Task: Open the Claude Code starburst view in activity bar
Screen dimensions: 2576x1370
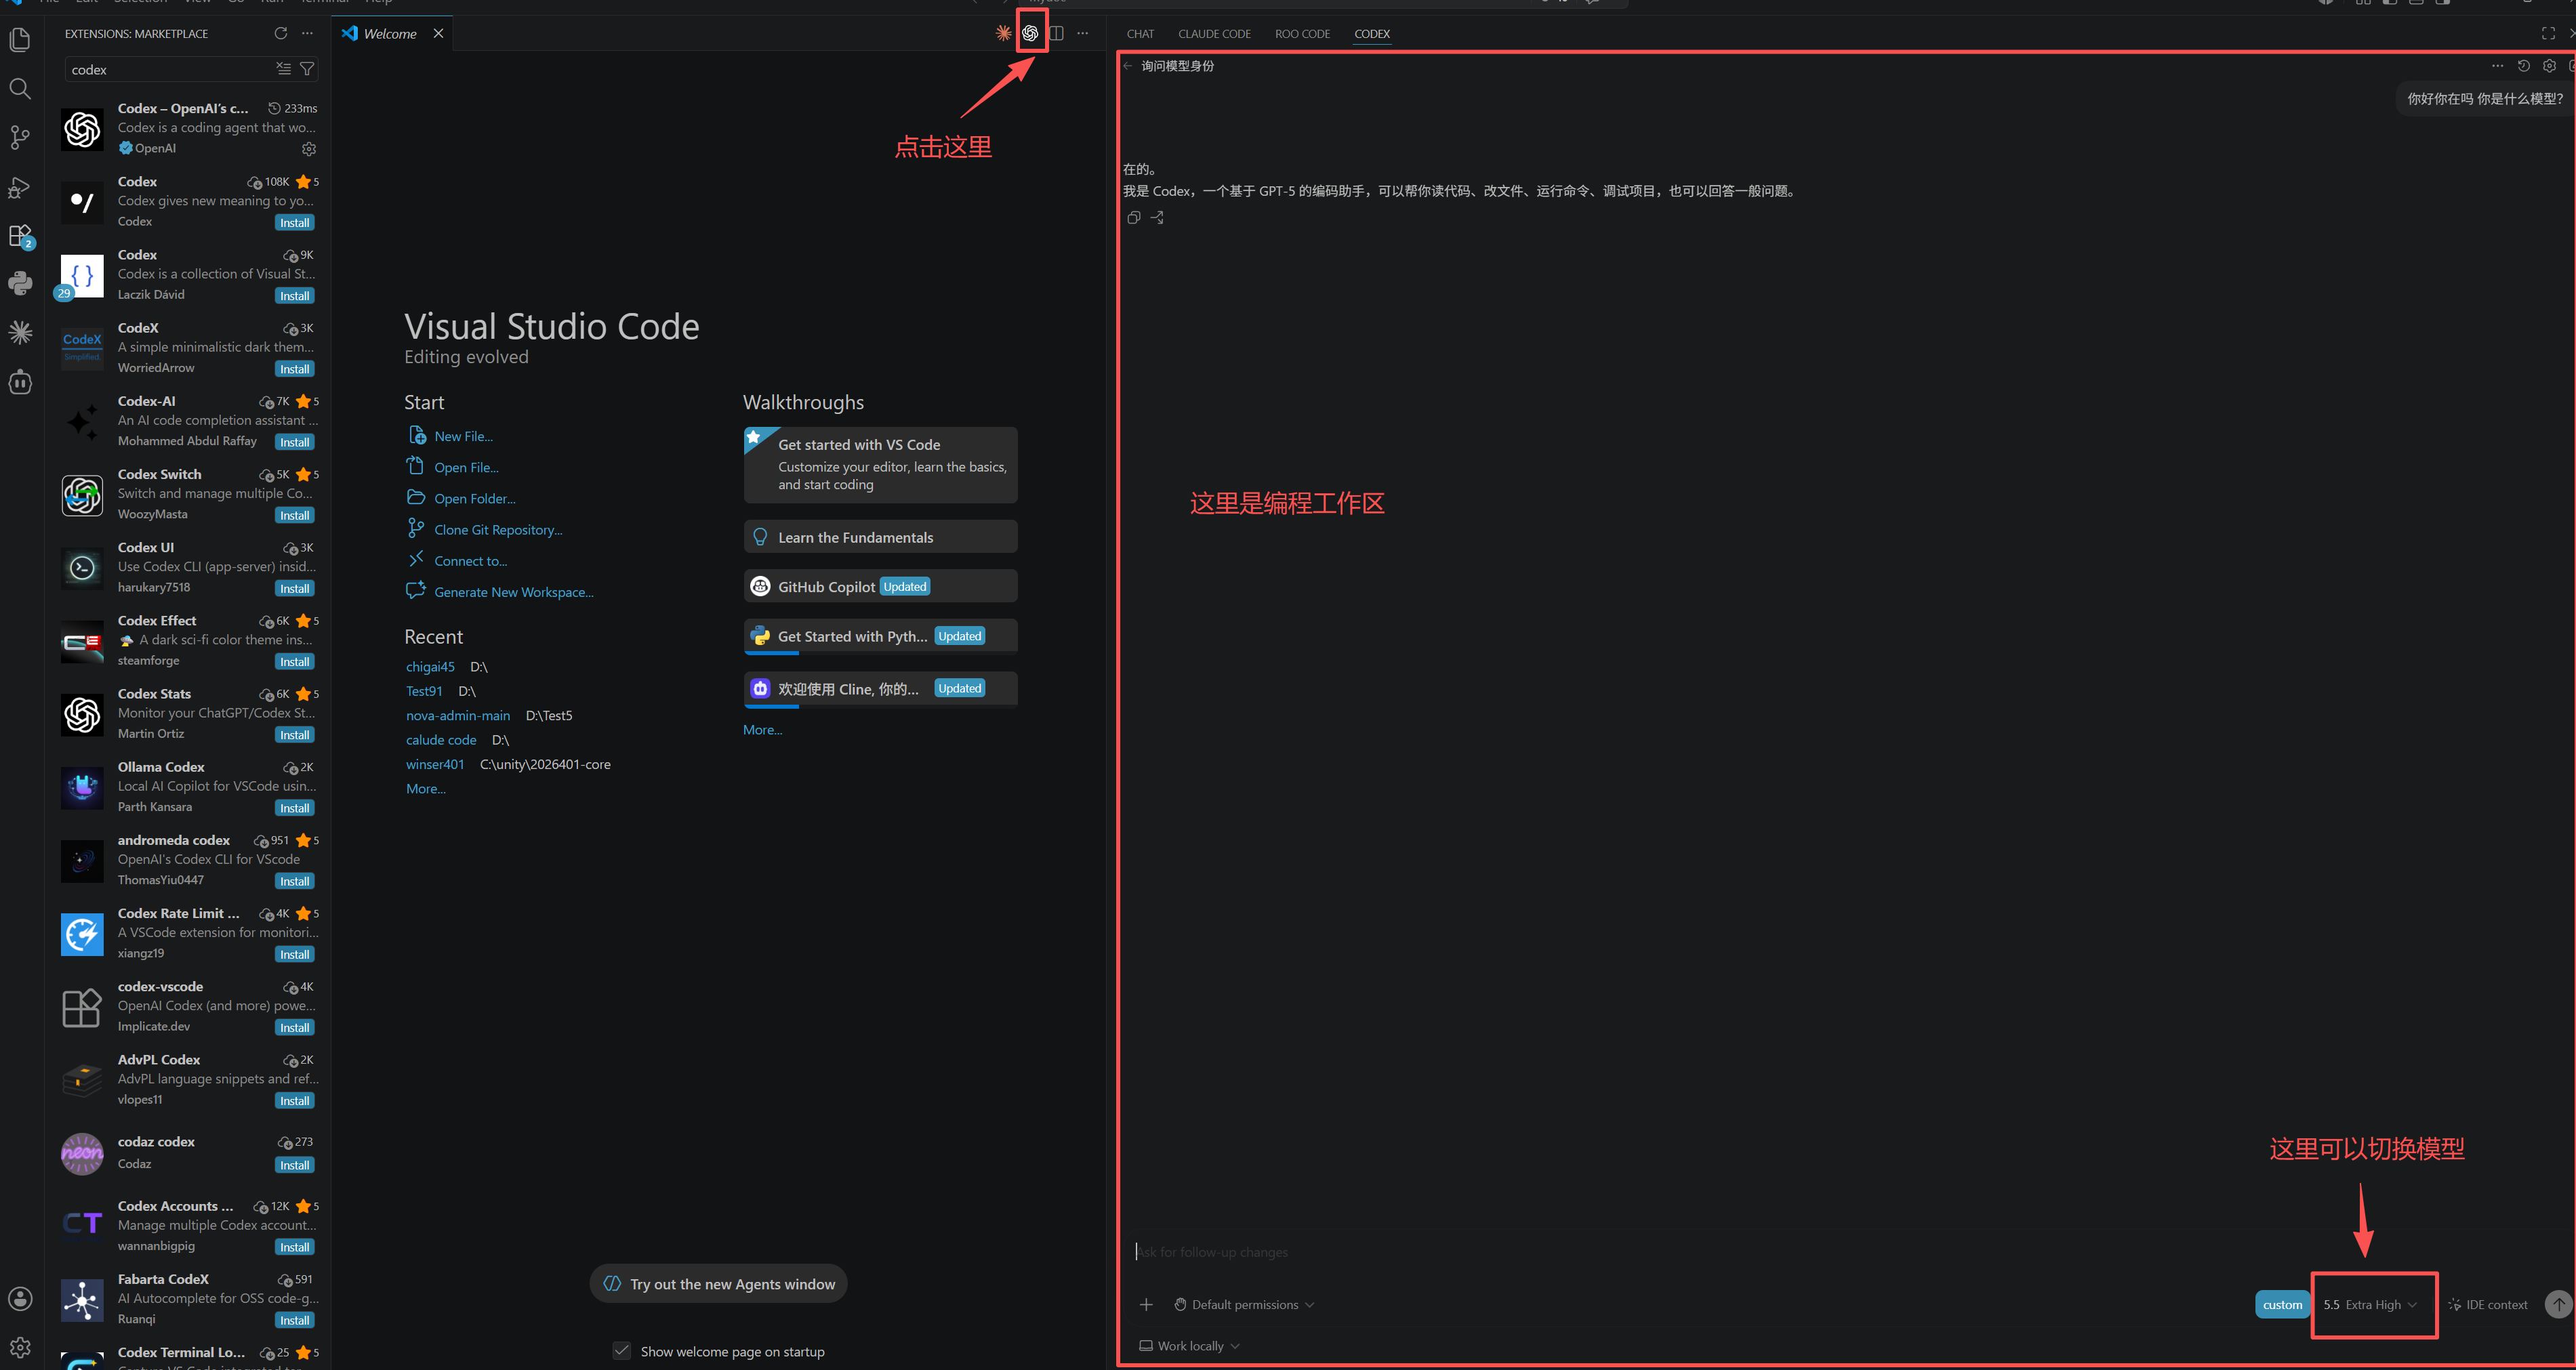Action: click(x=20, y=332)
